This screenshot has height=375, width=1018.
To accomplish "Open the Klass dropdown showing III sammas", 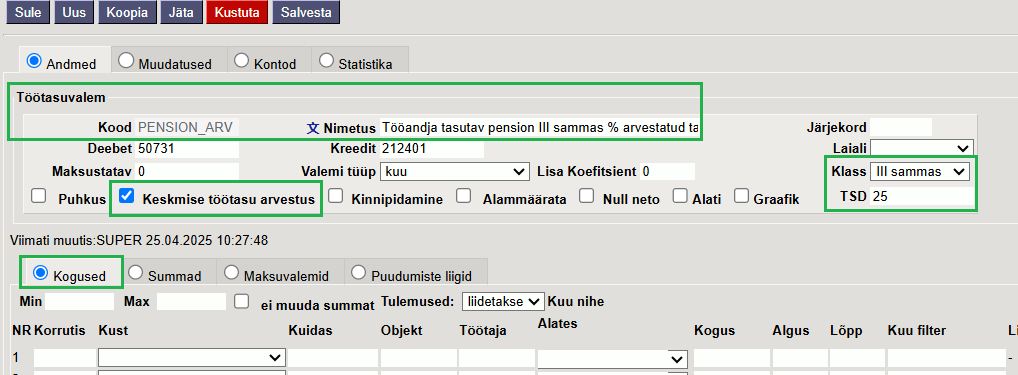I will pos(920,171).
